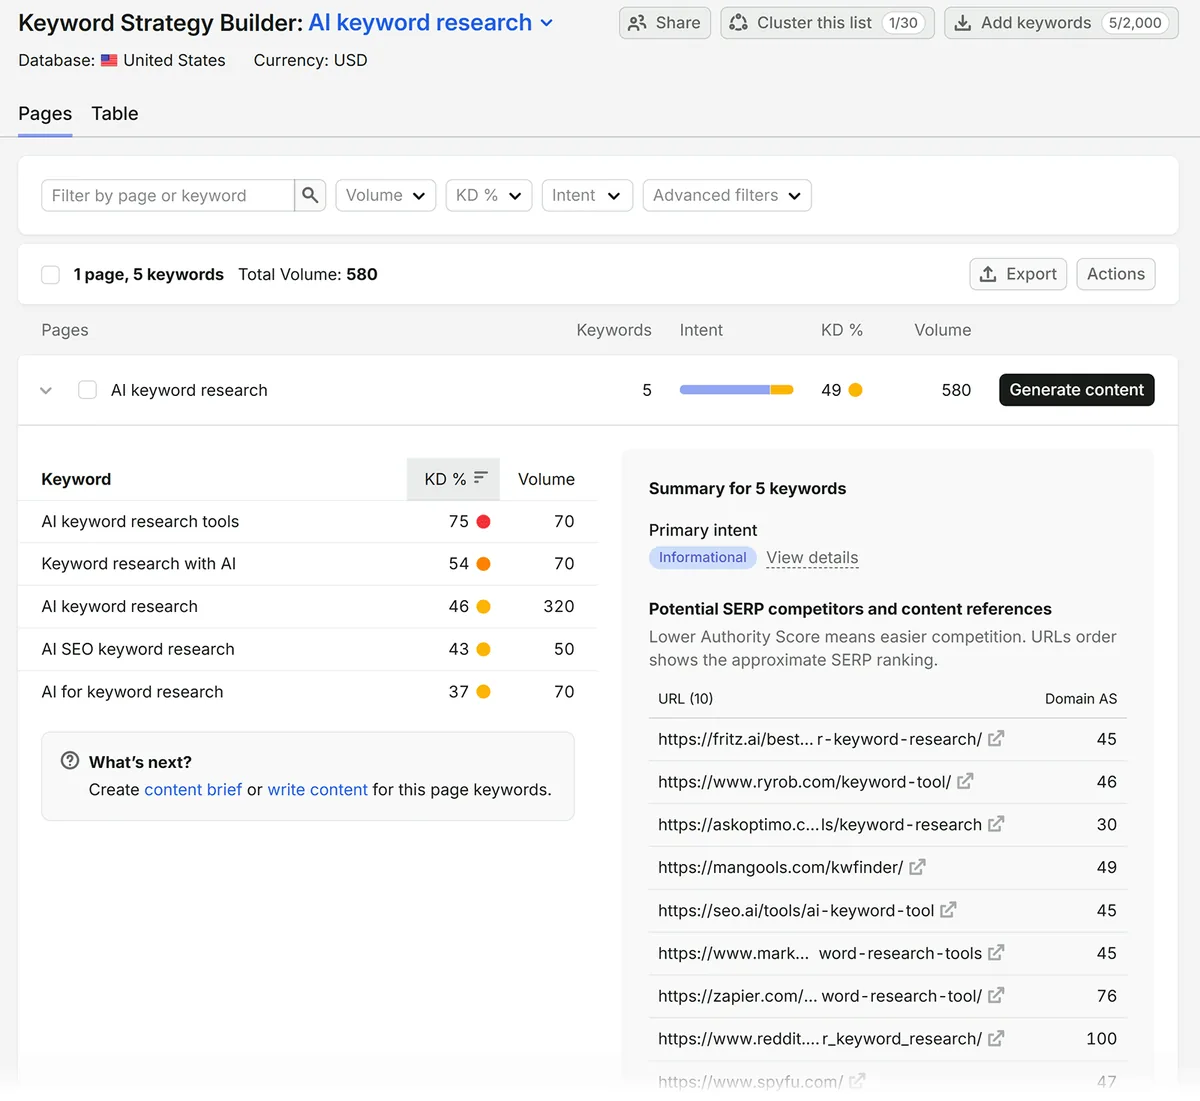The width and height of the screenshot is (1200, 1101).
Task: Open the Advanced filters dropdown
Action: pyautogui.click(x=727, y=195)
